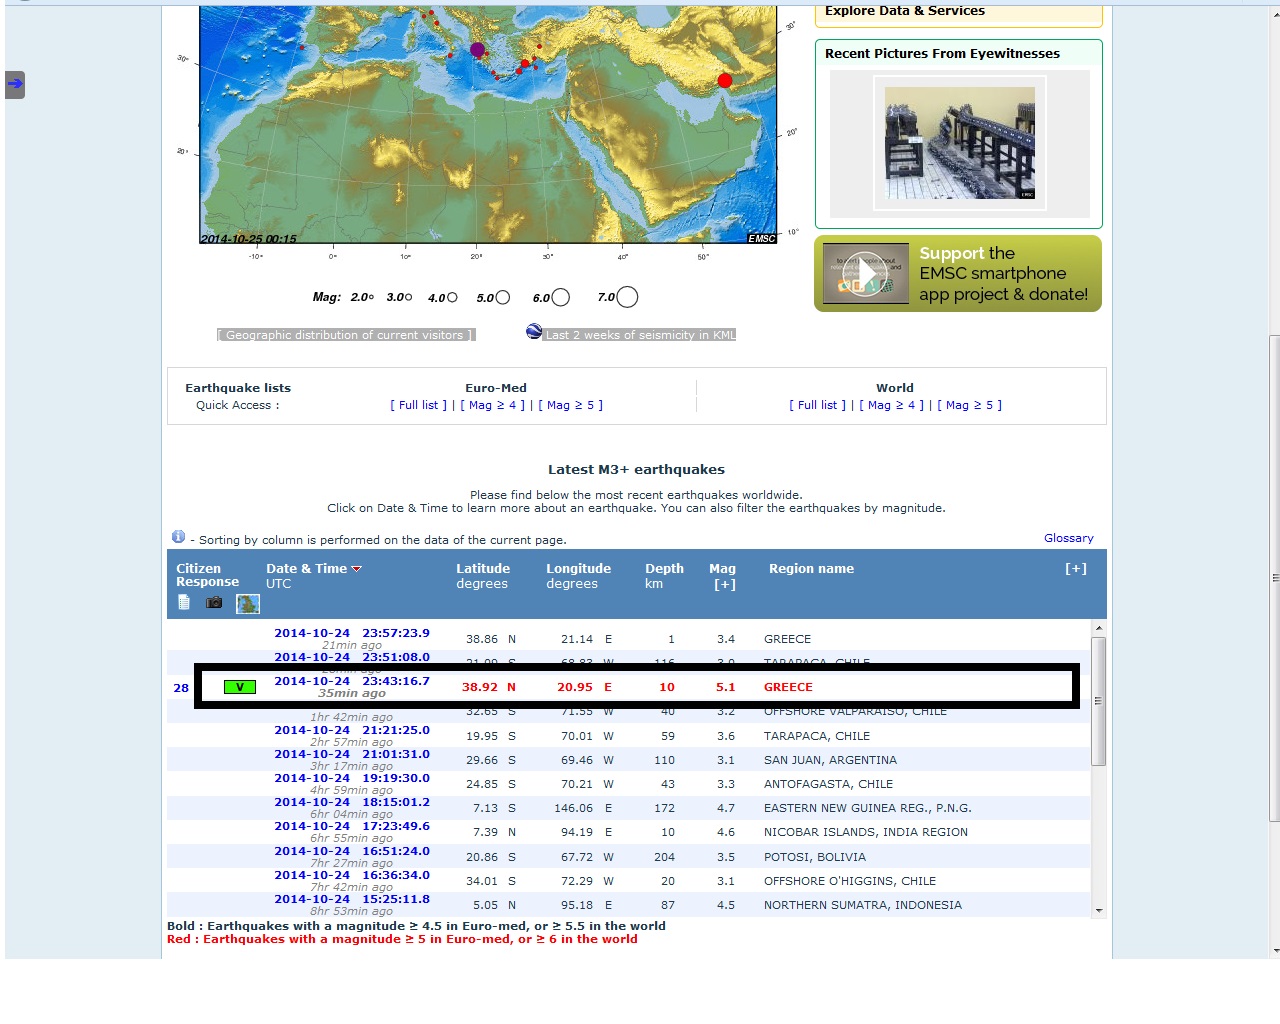Click the map icon under Citizen Response

point(247,604)
